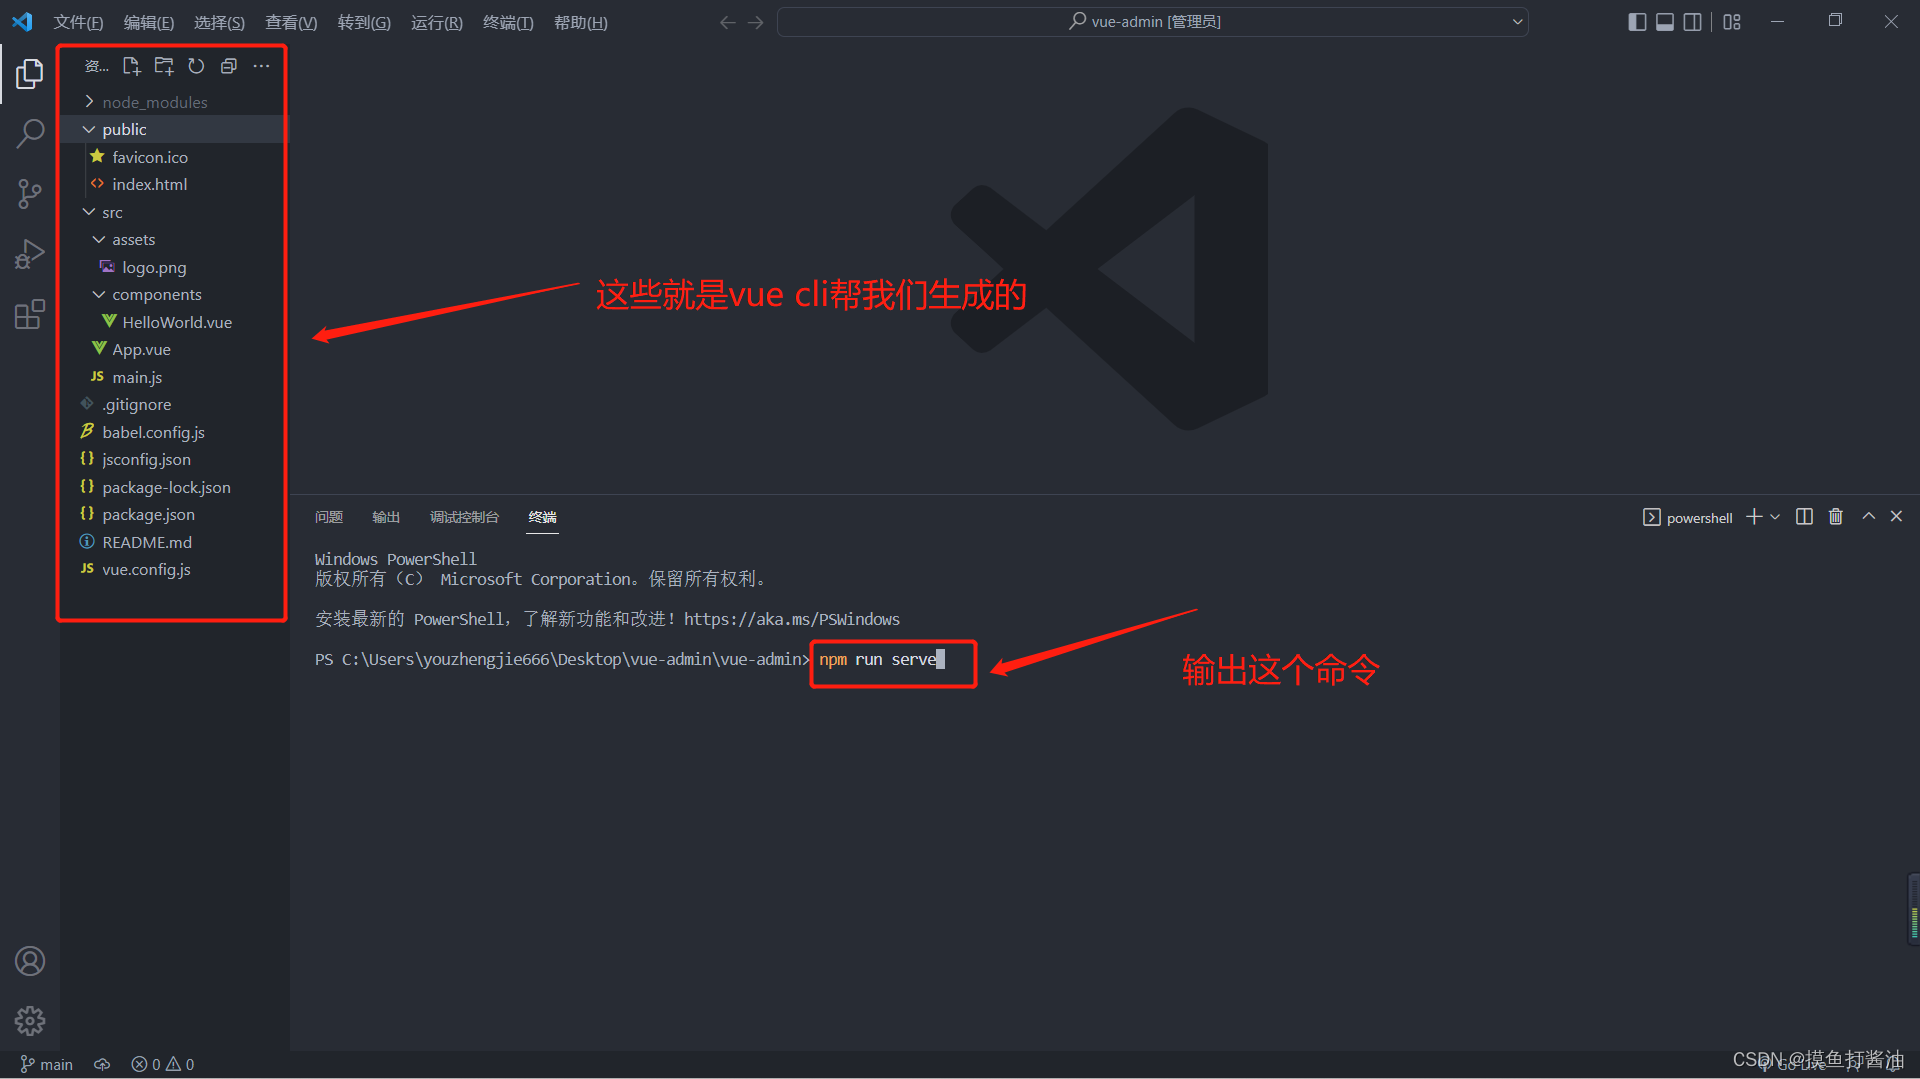
Task: Collapse the src folder
Action: pos(173,212)
